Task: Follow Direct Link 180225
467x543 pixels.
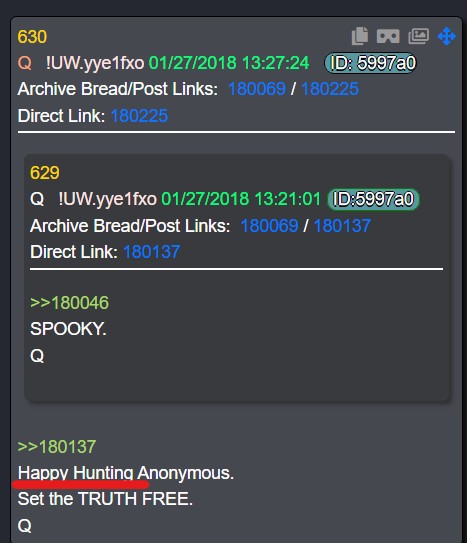Action: [x=139, y=116]
